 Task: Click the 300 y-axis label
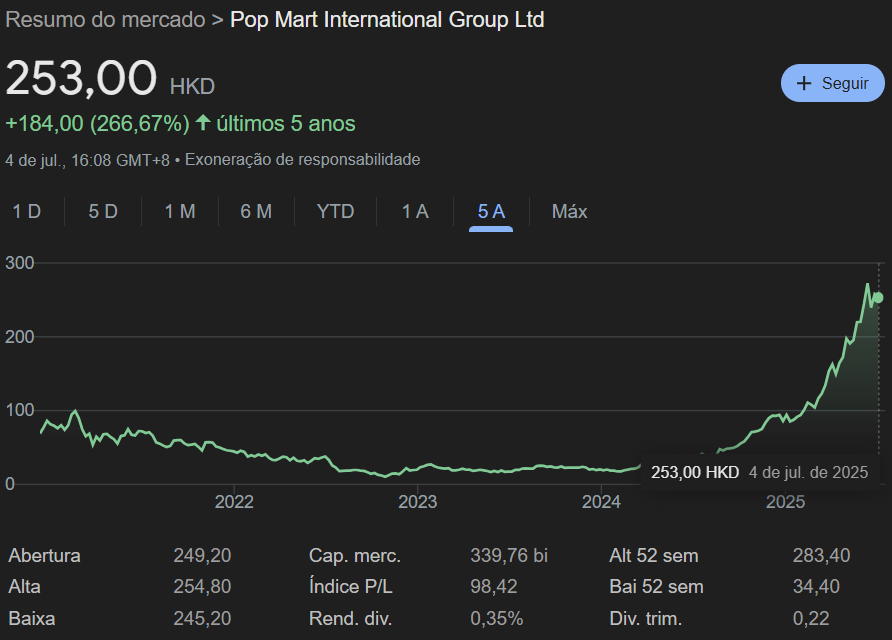(20, 263)
